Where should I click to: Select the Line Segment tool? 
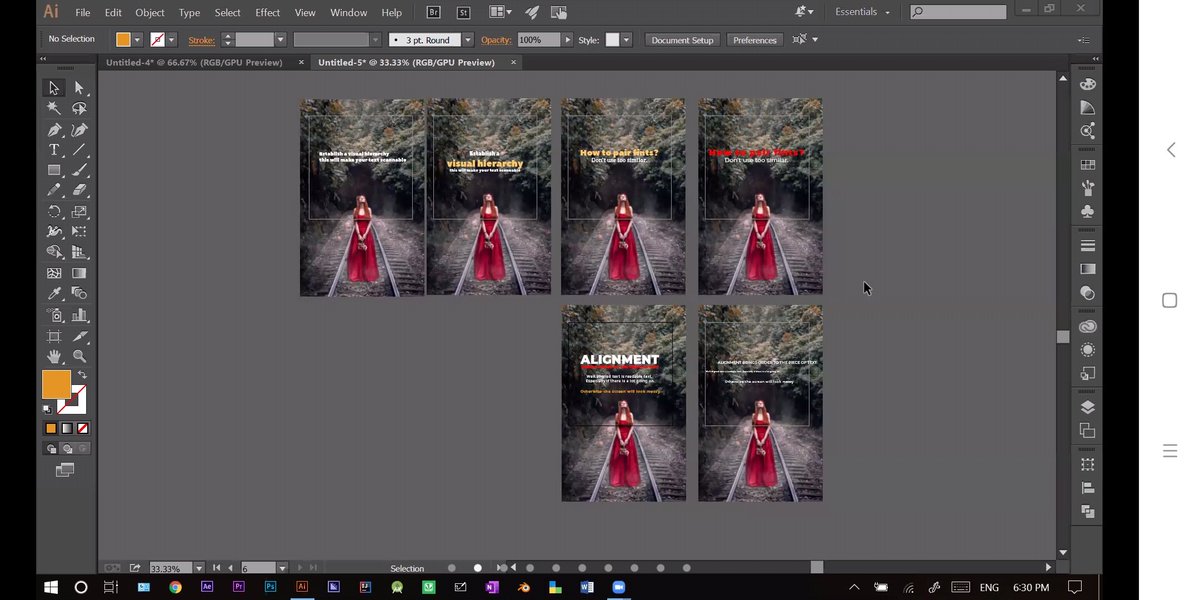(79, 150)
